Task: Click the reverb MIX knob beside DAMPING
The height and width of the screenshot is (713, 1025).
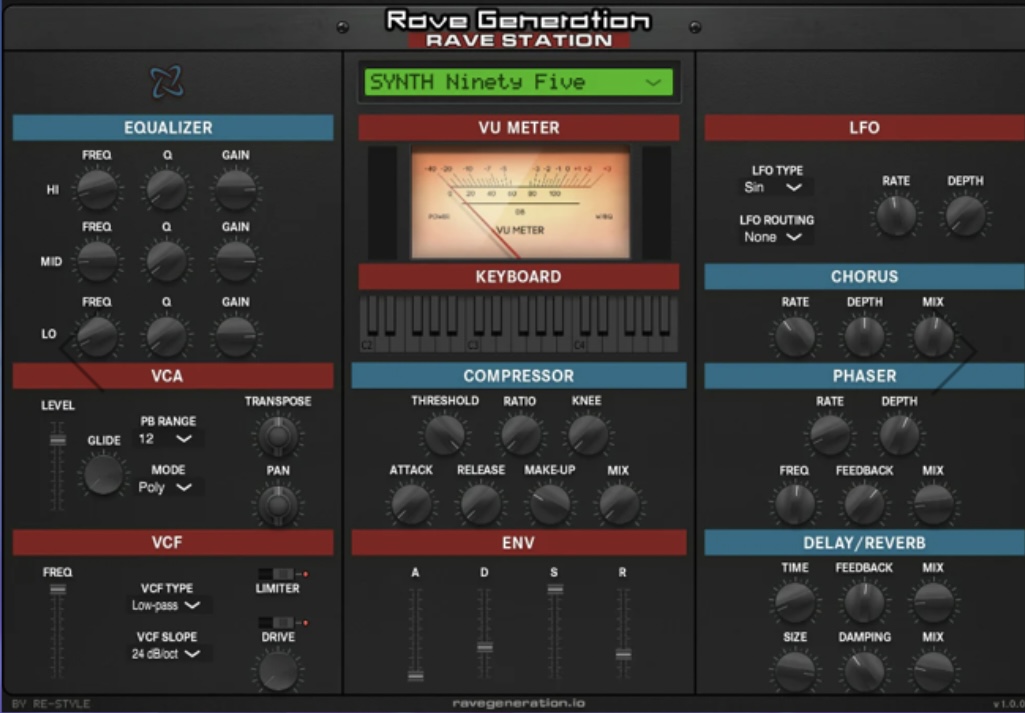Action: click(x=933, y=671)
